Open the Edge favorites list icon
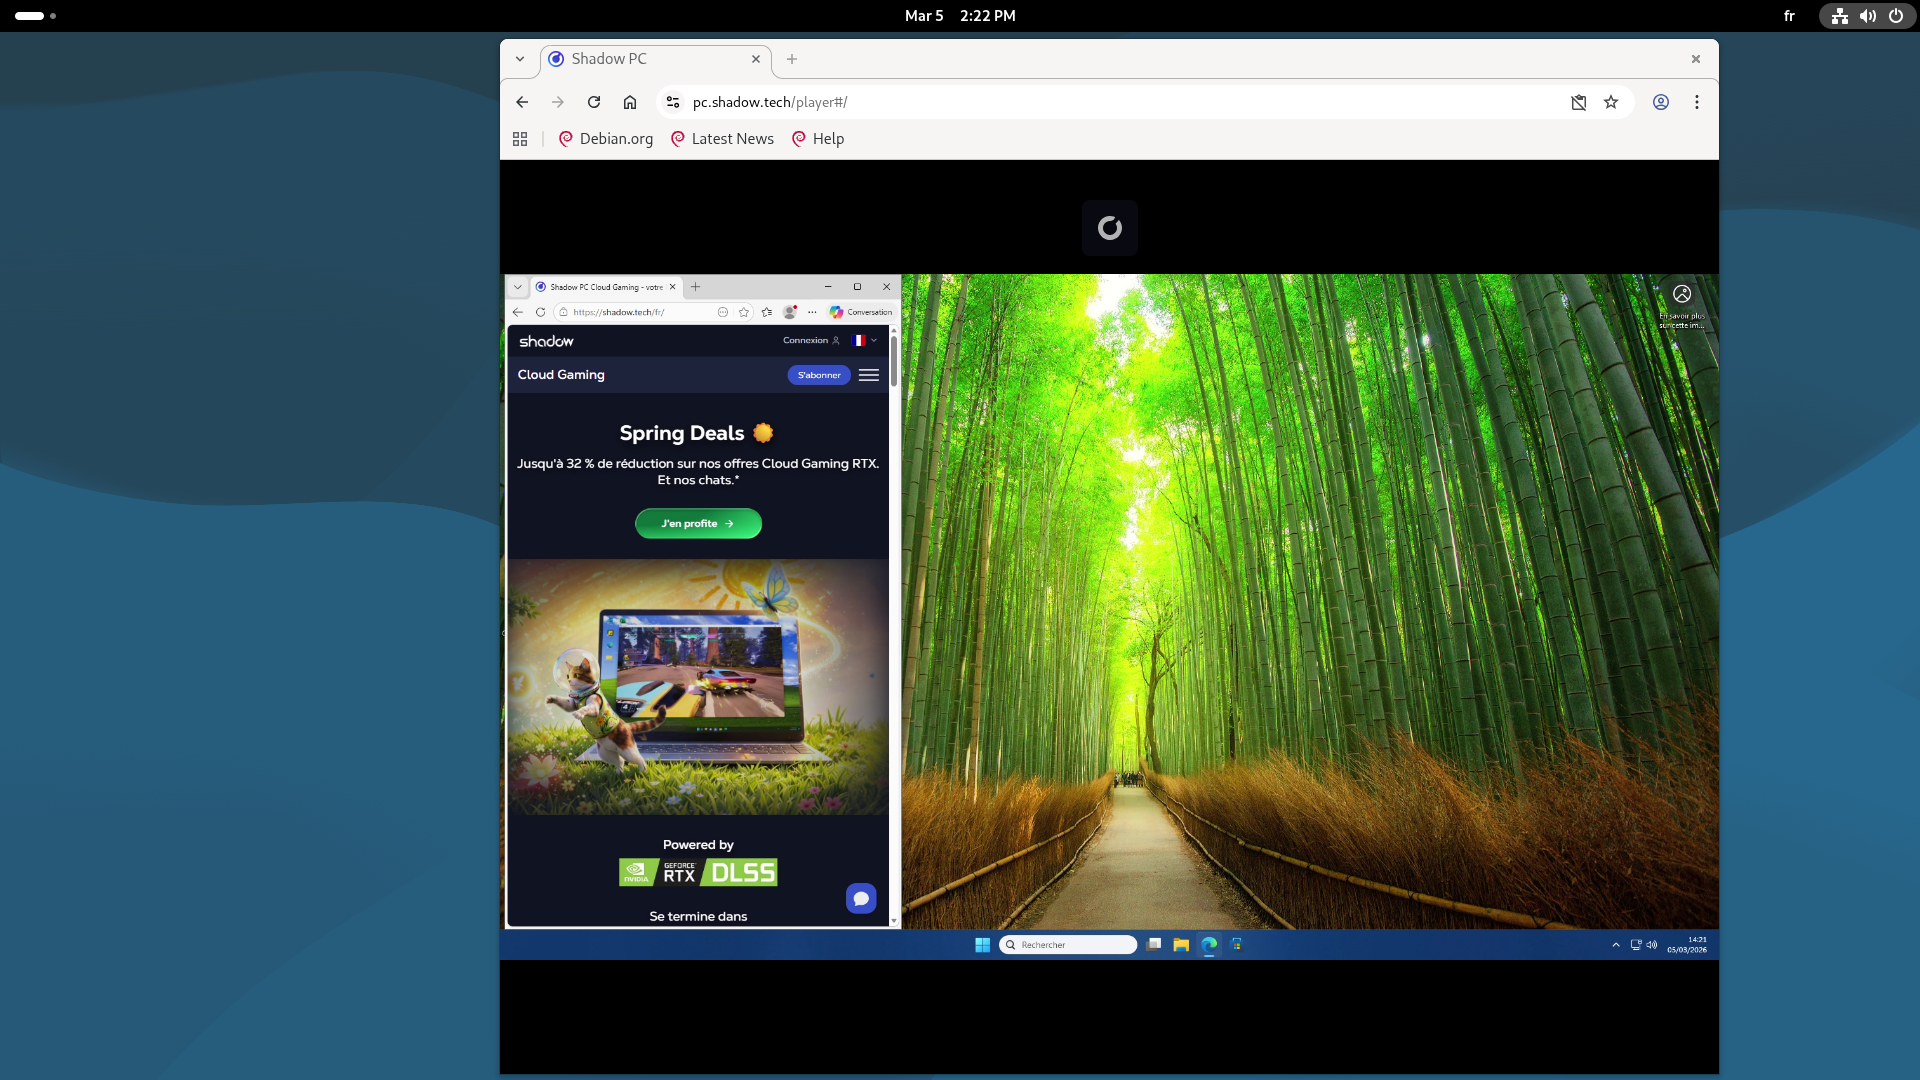This screenshot has width=1920, height=1080. (x=767, y=312)
